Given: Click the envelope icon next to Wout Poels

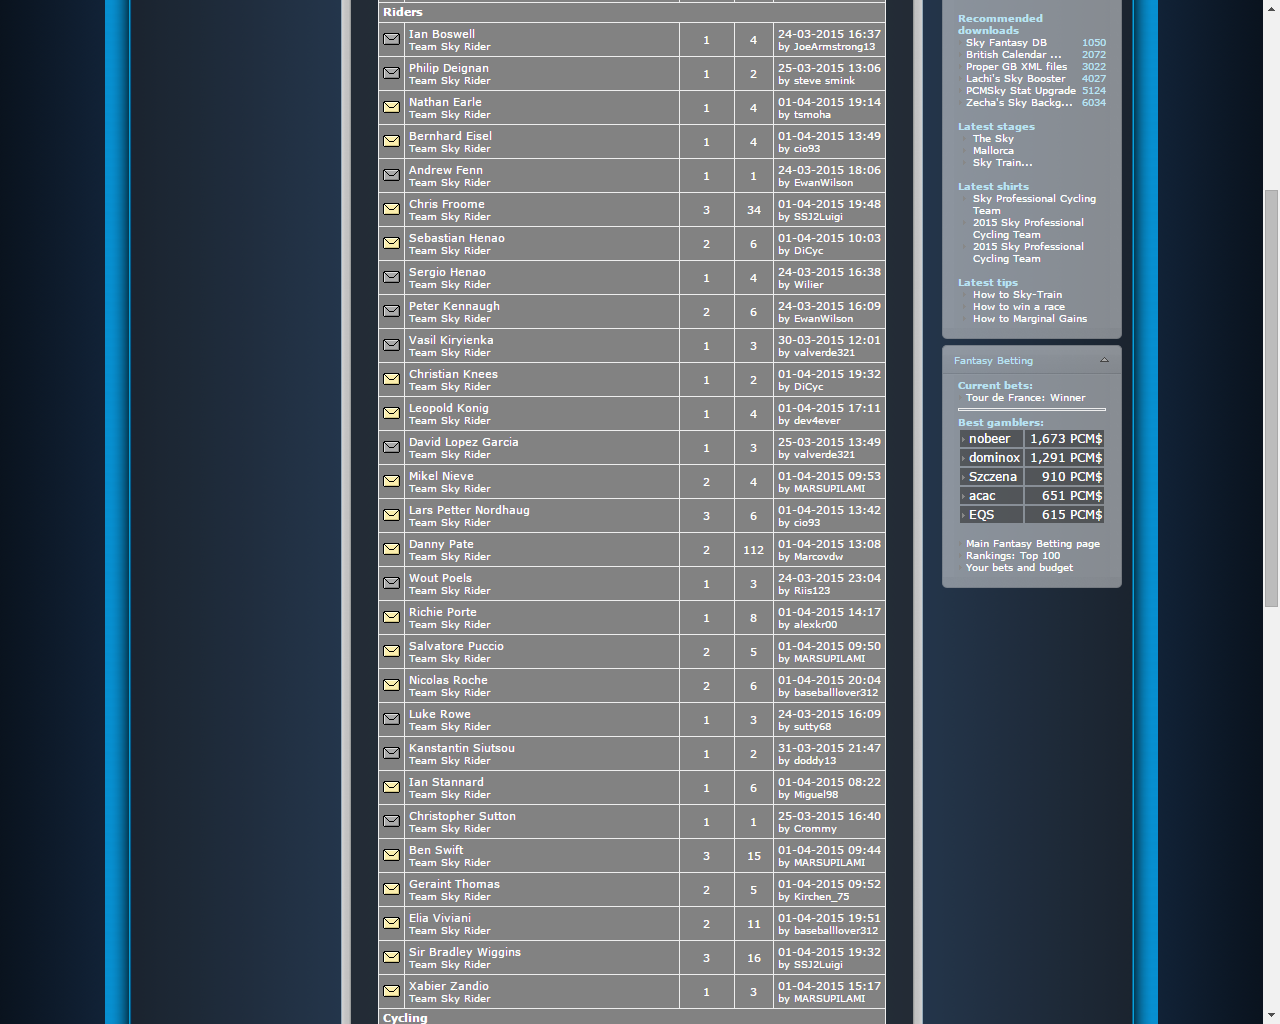Looking at the screenshot, I should [391, 583].
